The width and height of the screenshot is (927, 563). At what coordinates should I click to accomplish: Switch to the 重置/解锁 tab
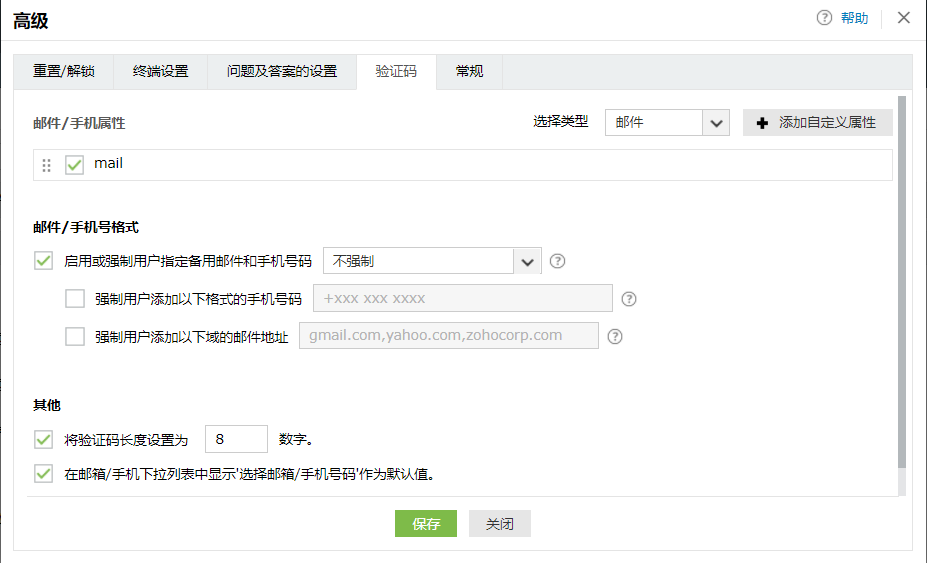[64, 72]
